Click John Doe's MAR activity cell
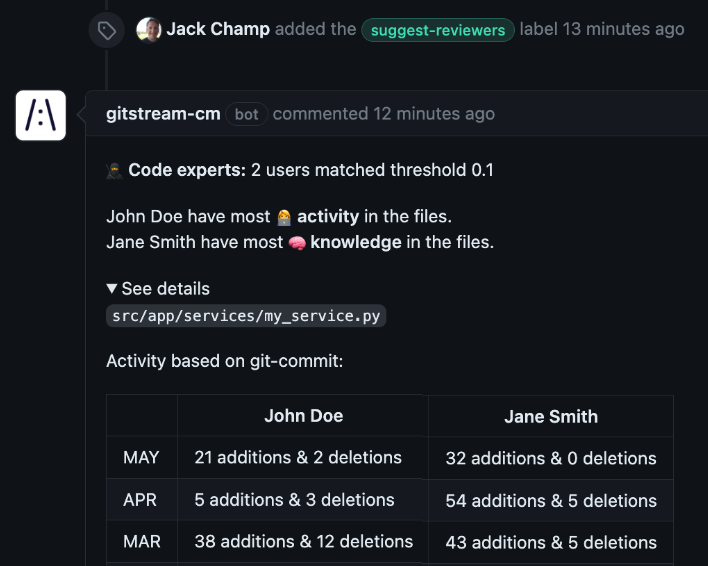Viewport: 708px width, 566px height. tap(303, 541)
